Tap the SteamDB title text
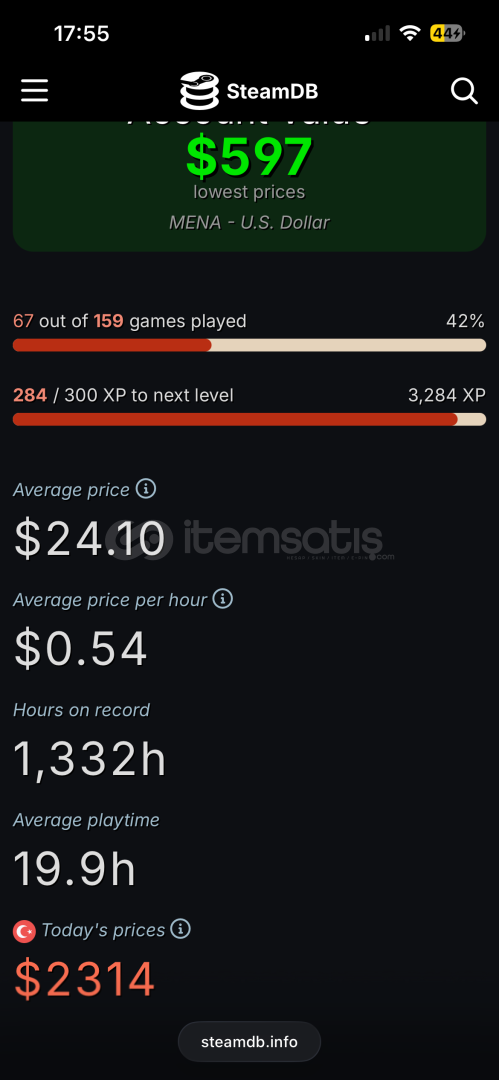 click(272, 92)
